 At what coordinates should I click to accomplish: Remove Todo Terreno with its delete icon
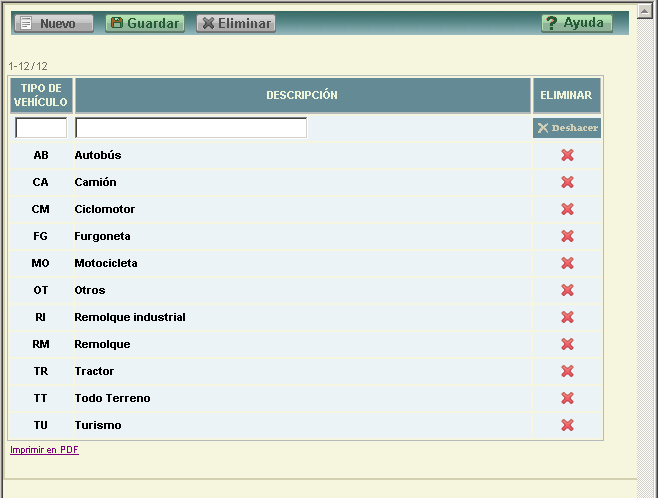[567, 398]
